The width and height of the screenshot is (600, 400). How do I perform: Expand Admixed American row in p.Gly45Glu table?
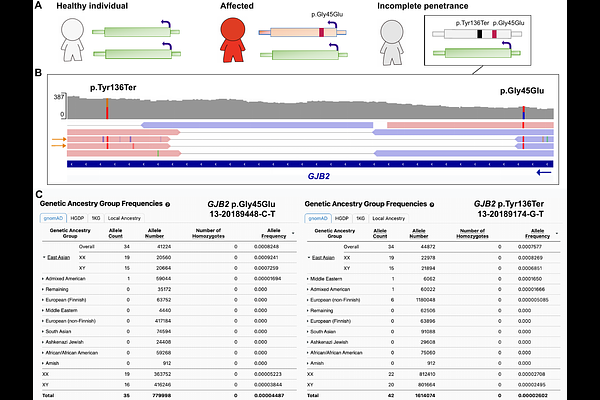pyautogui.click(x=43, y=279)
